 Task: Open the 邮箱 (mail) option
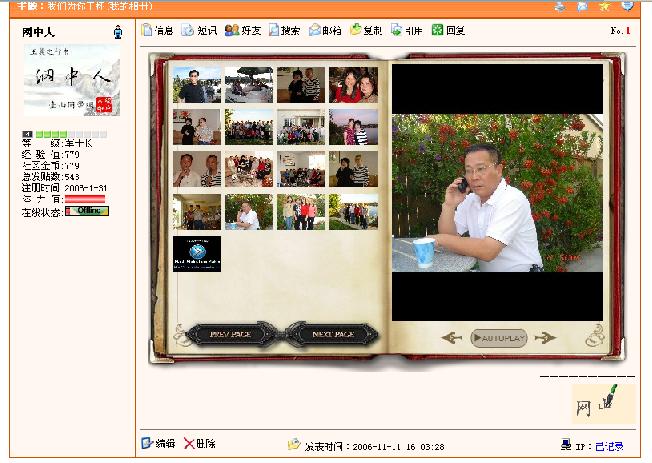click(325, 30)
